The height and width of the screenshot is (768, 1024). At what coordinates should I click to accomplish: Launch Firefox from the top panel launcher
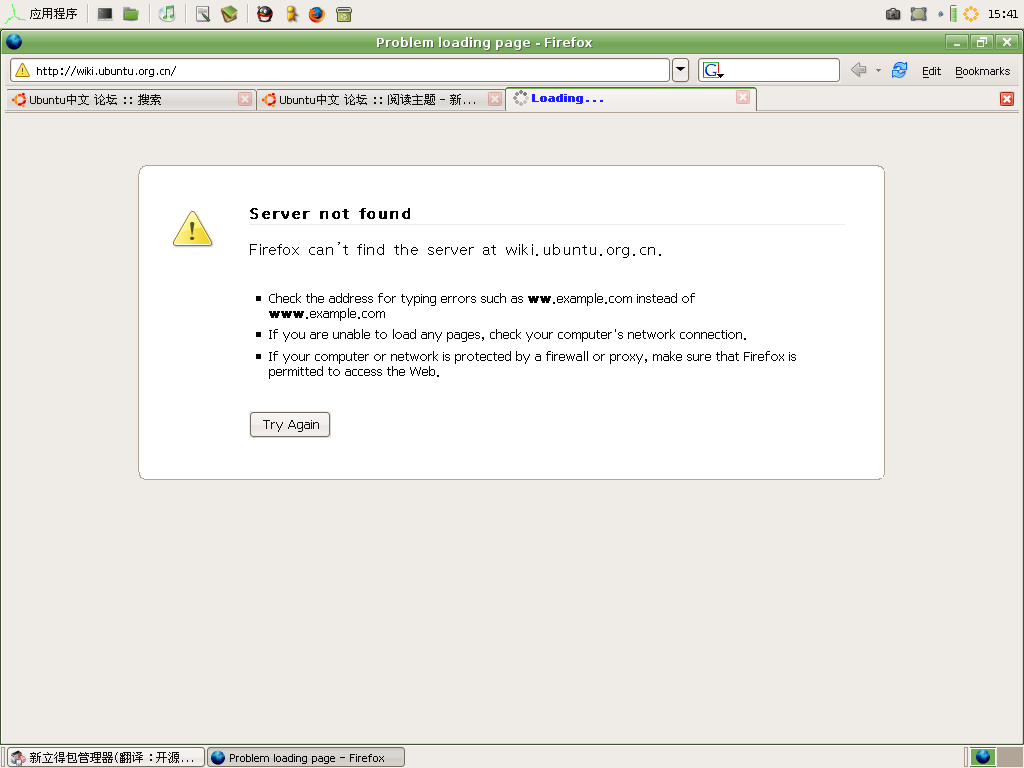tap(317, 14)
